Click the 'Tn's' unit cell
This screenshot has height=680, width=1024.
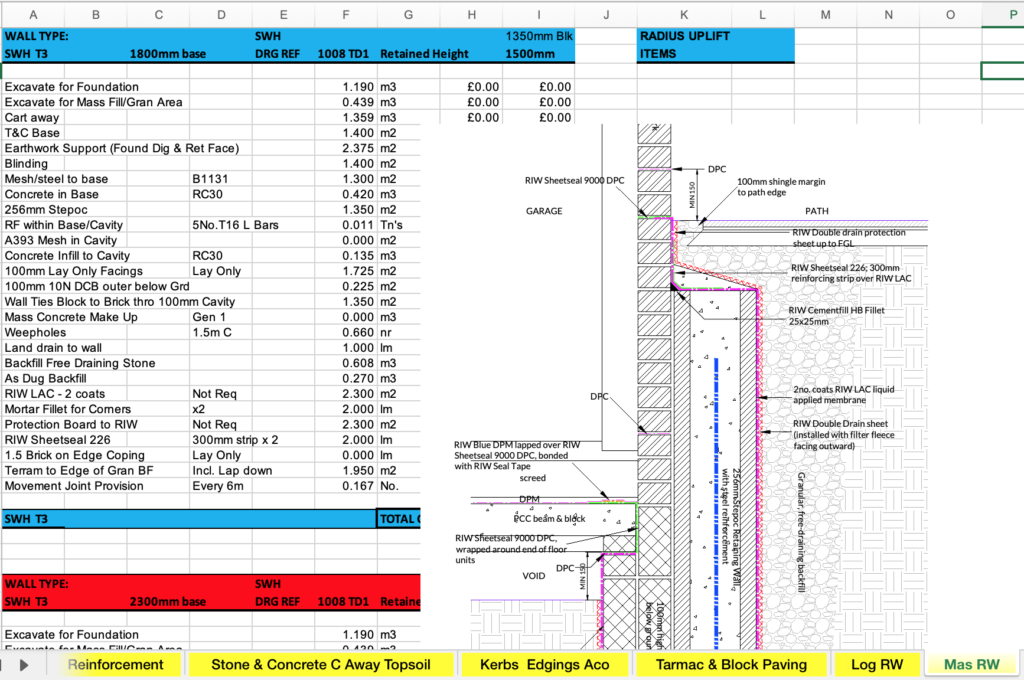pos(398,225)
